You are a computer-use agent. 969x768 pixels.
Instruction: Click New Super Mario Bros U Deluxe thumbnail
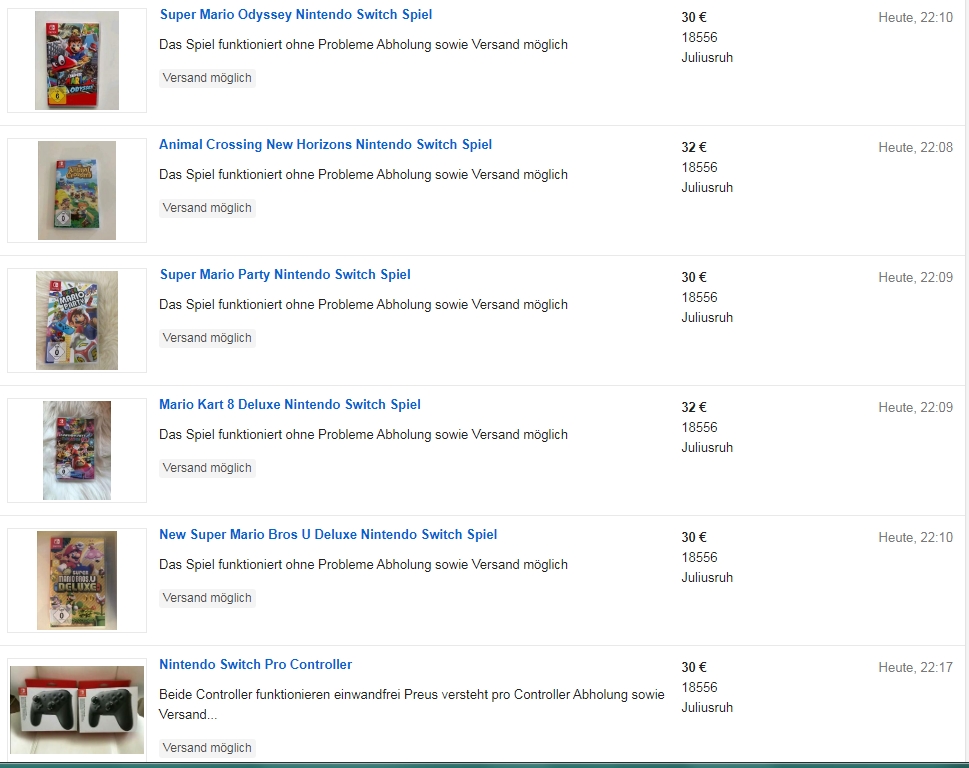click(77, 580)
